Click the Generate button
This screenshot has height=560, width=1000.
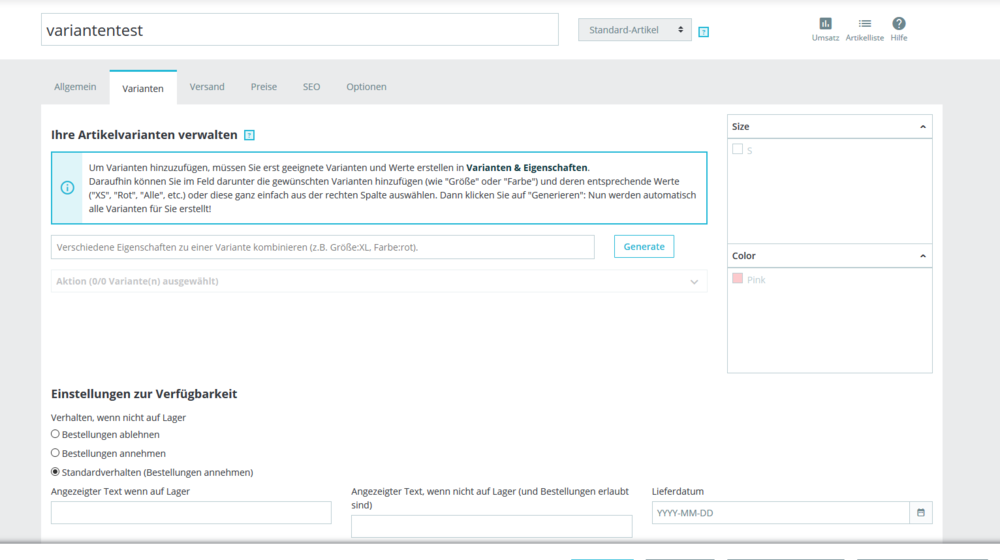(643, 247)
